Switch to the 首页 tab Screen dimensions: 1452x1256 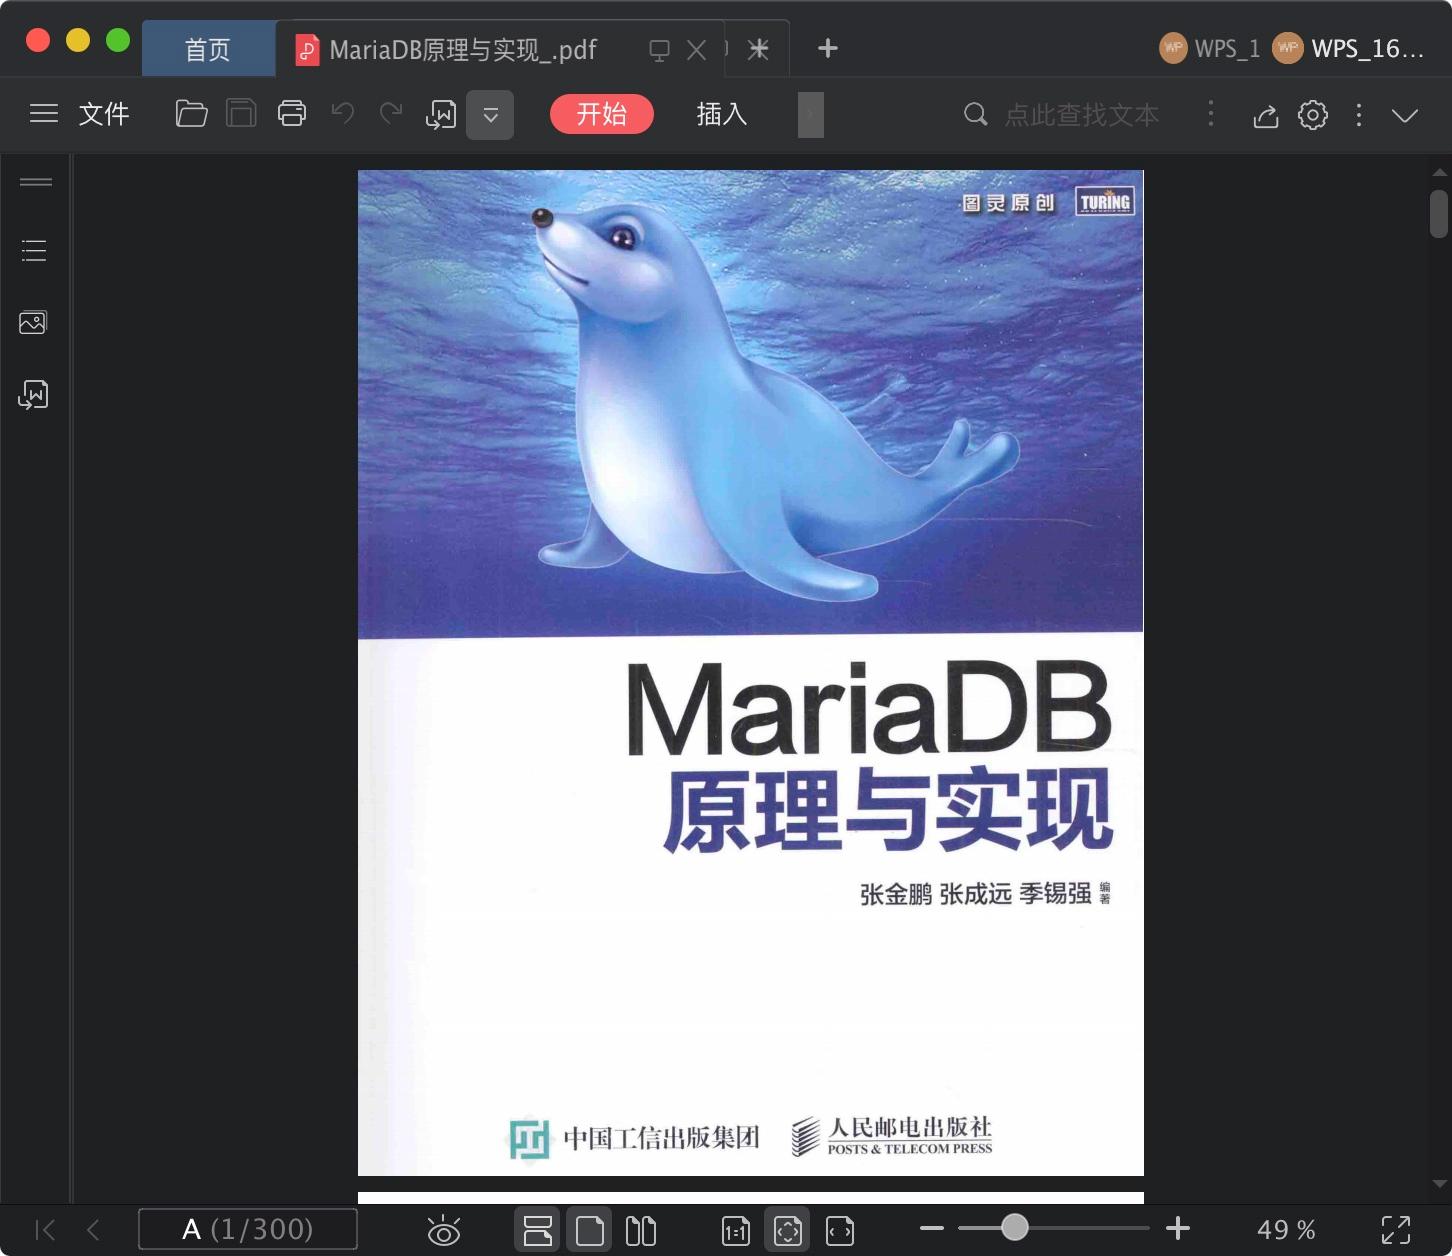coord(208,49)
